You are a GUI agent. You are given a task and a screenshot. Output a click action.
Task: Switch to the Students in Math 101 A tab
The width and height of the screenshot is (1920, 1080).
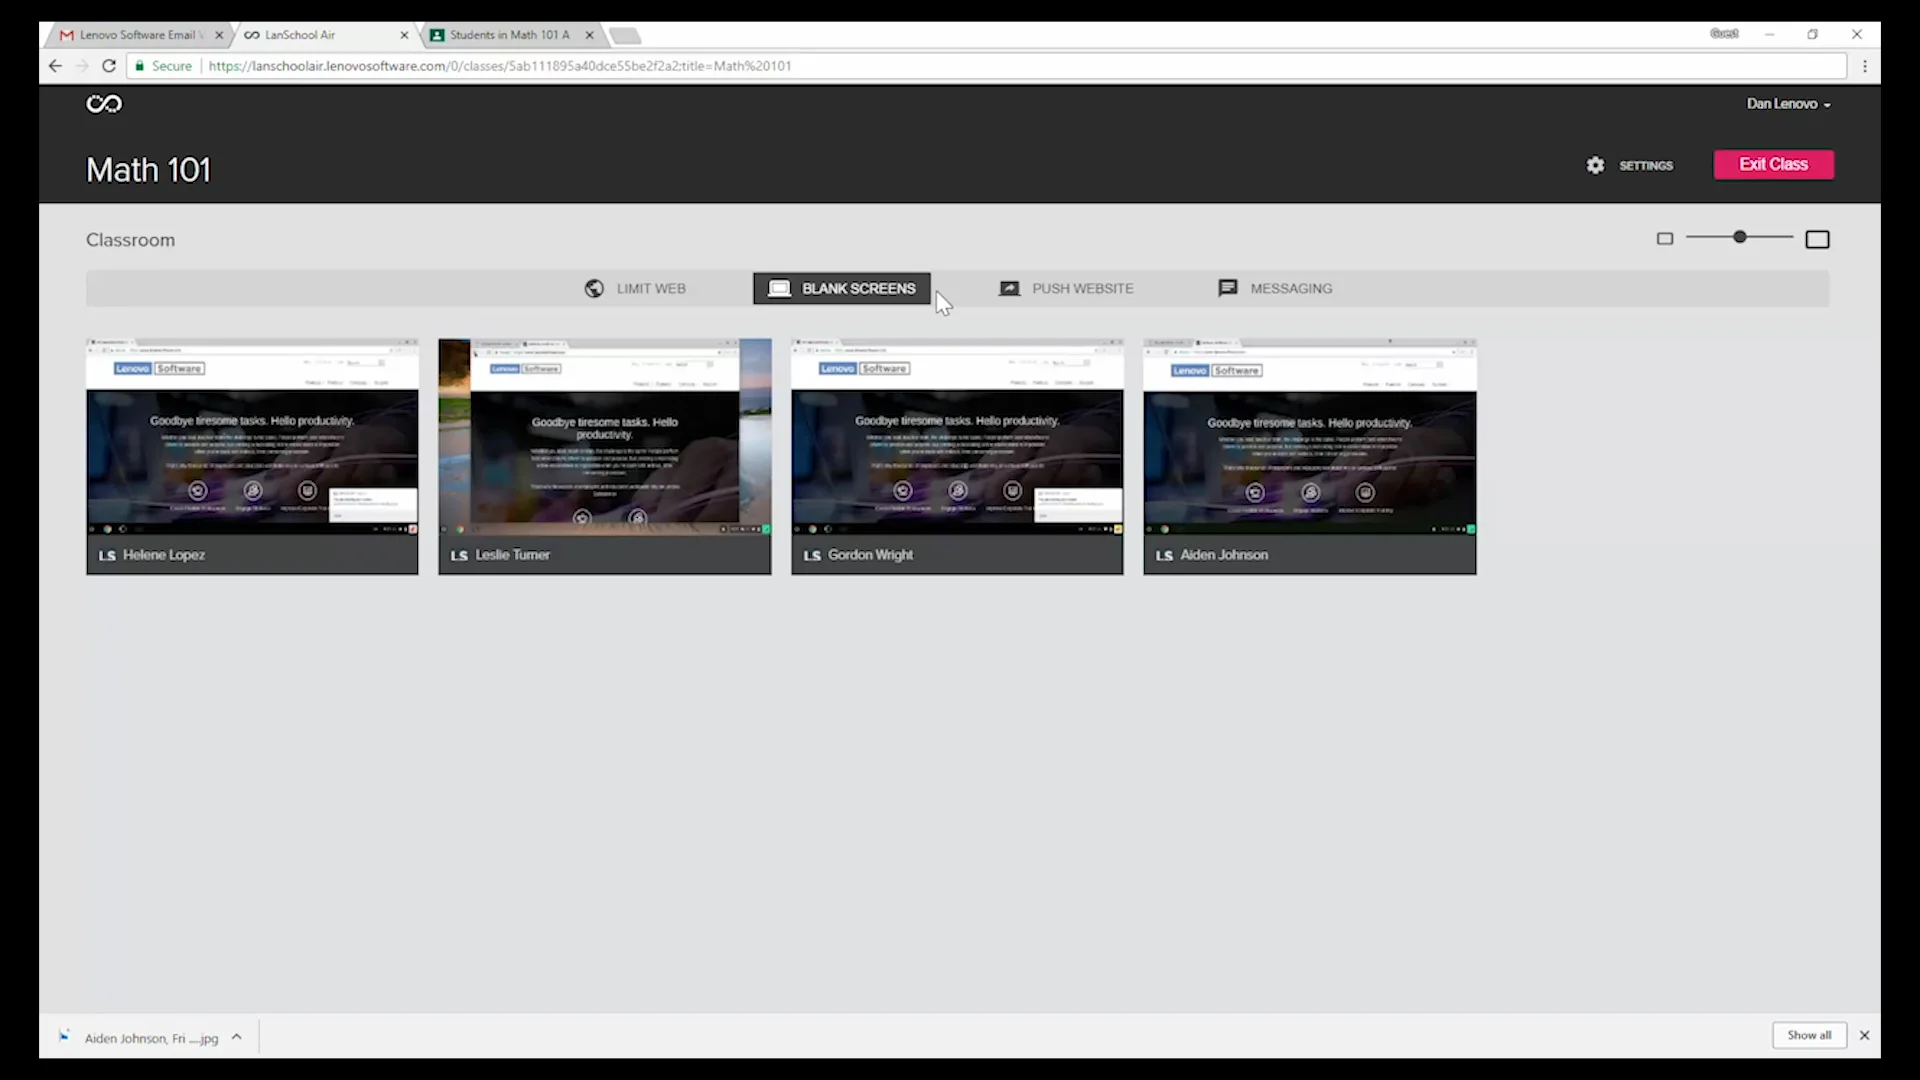[x=505, y=35]
